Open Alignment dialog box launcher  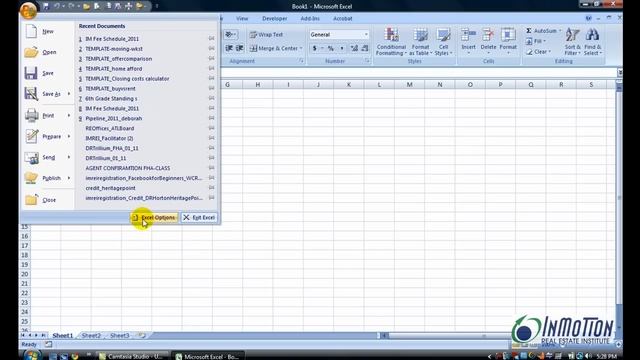(301, 61)
